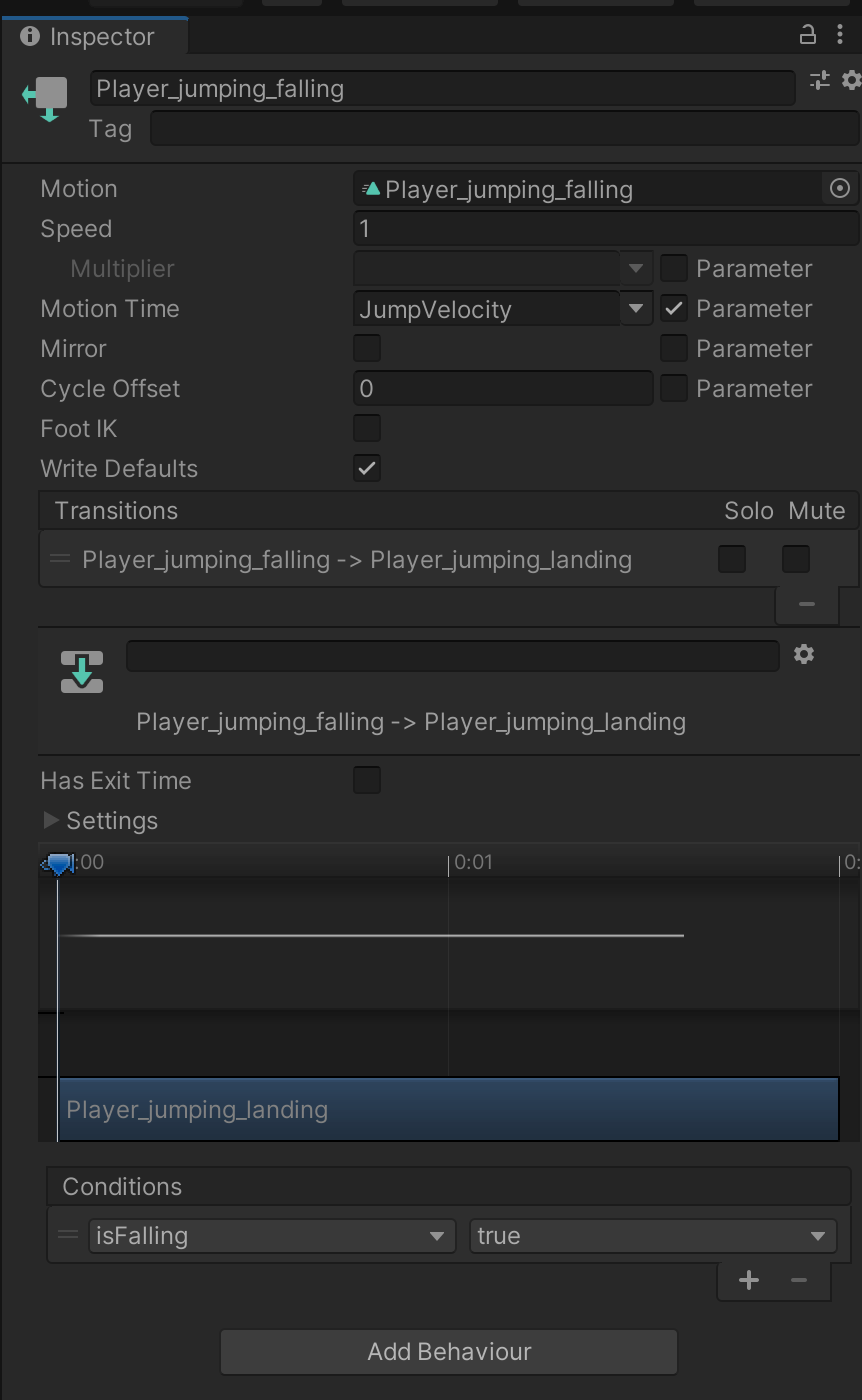The width and height of the screenshot is (862, 1400).
Task: Open the isFalling condition parameter dropdown
Action: click(x=272, y=1235)
